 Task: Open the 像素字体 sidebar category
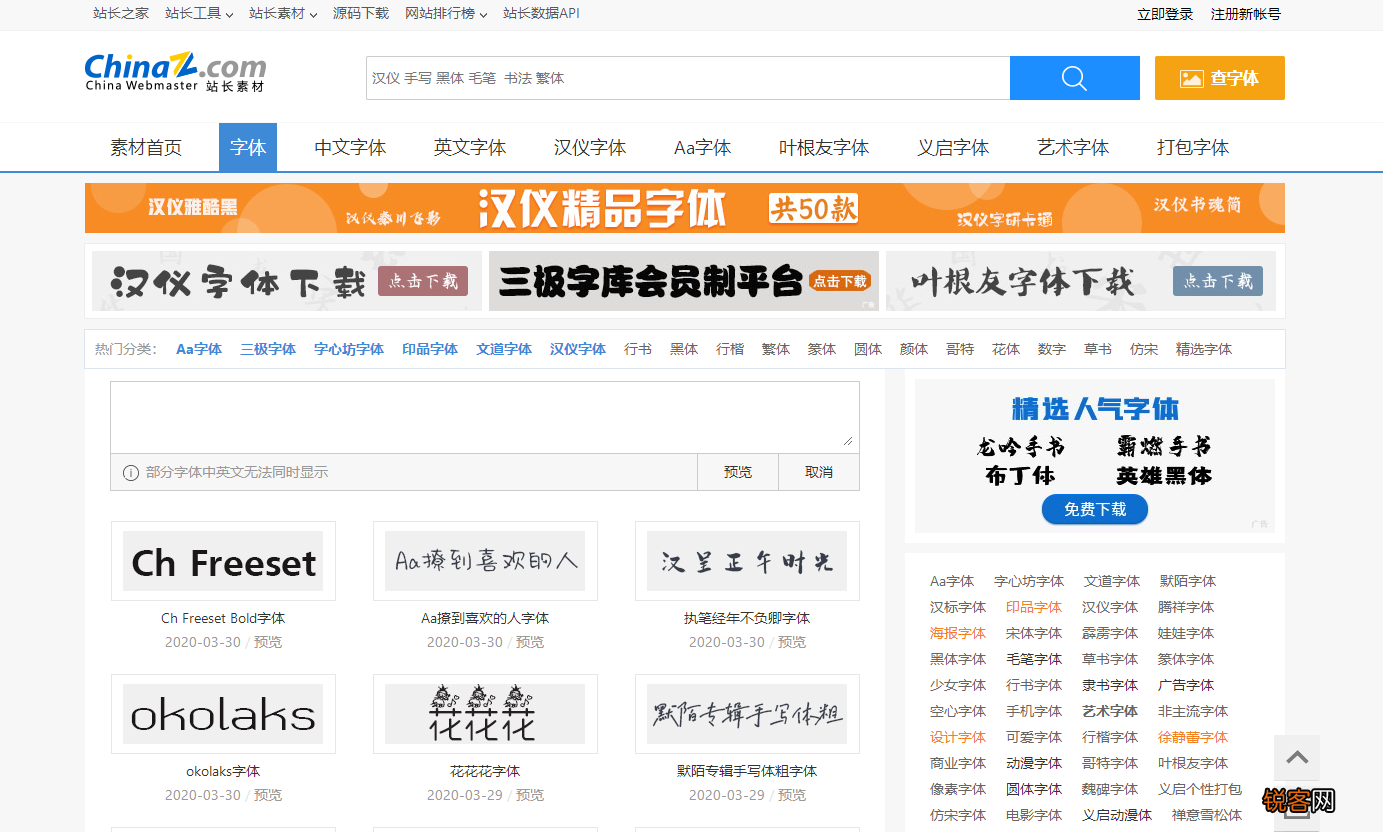tap(958, 789)
